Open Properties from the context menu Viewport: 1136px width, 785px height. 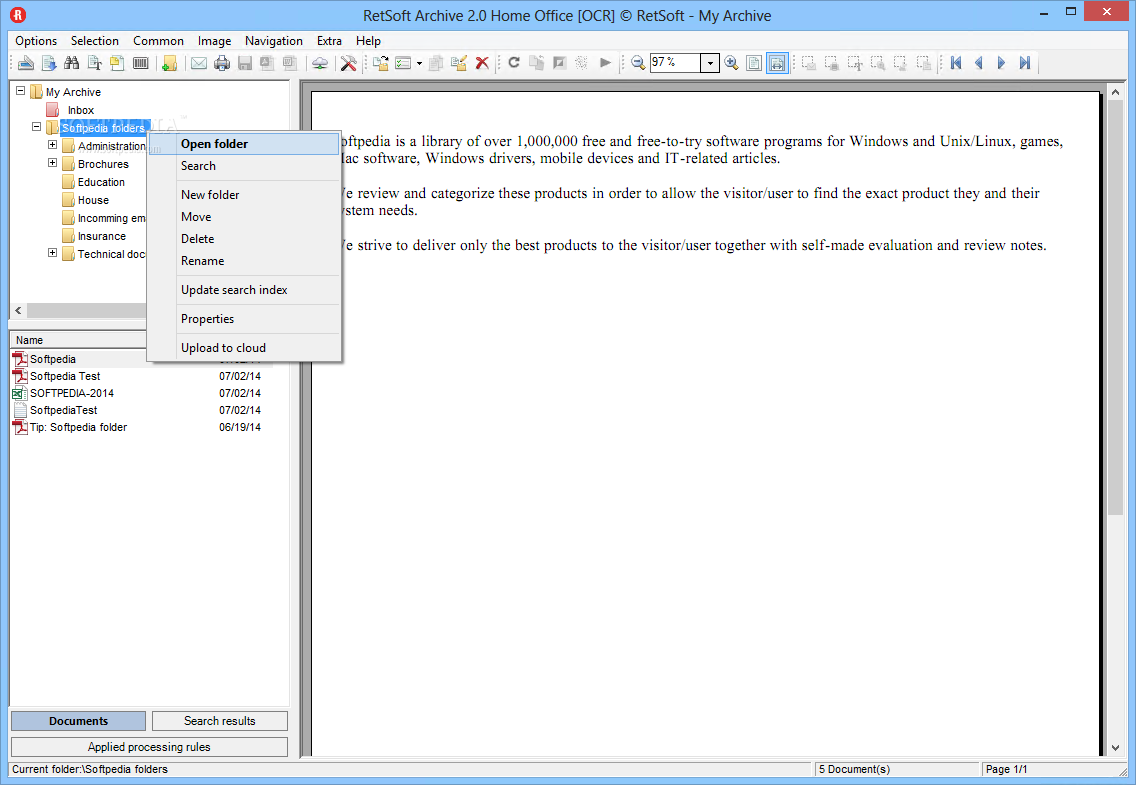point(244,319)
